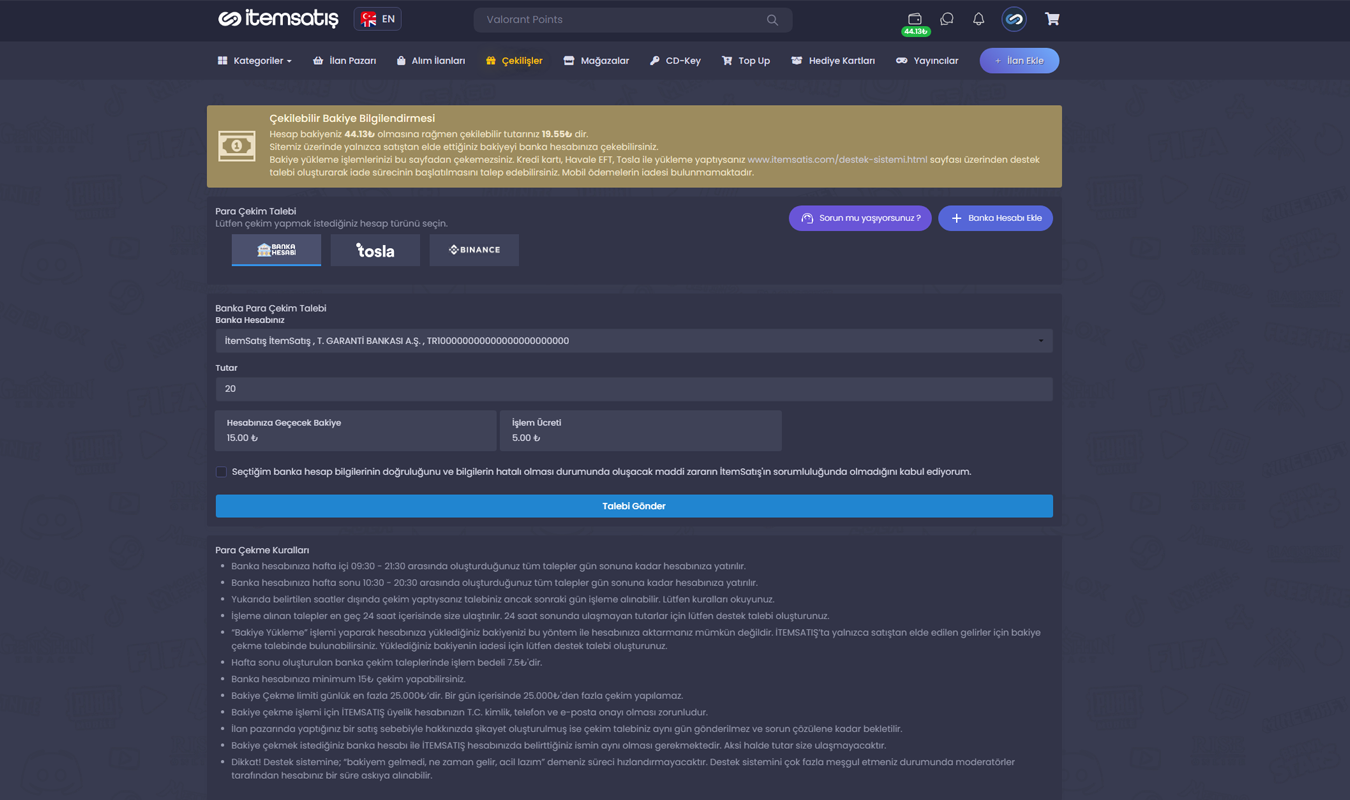Expand the Kategoriler dropdown menu
This screenshot has height=800, width=1350.
point(255,61)
